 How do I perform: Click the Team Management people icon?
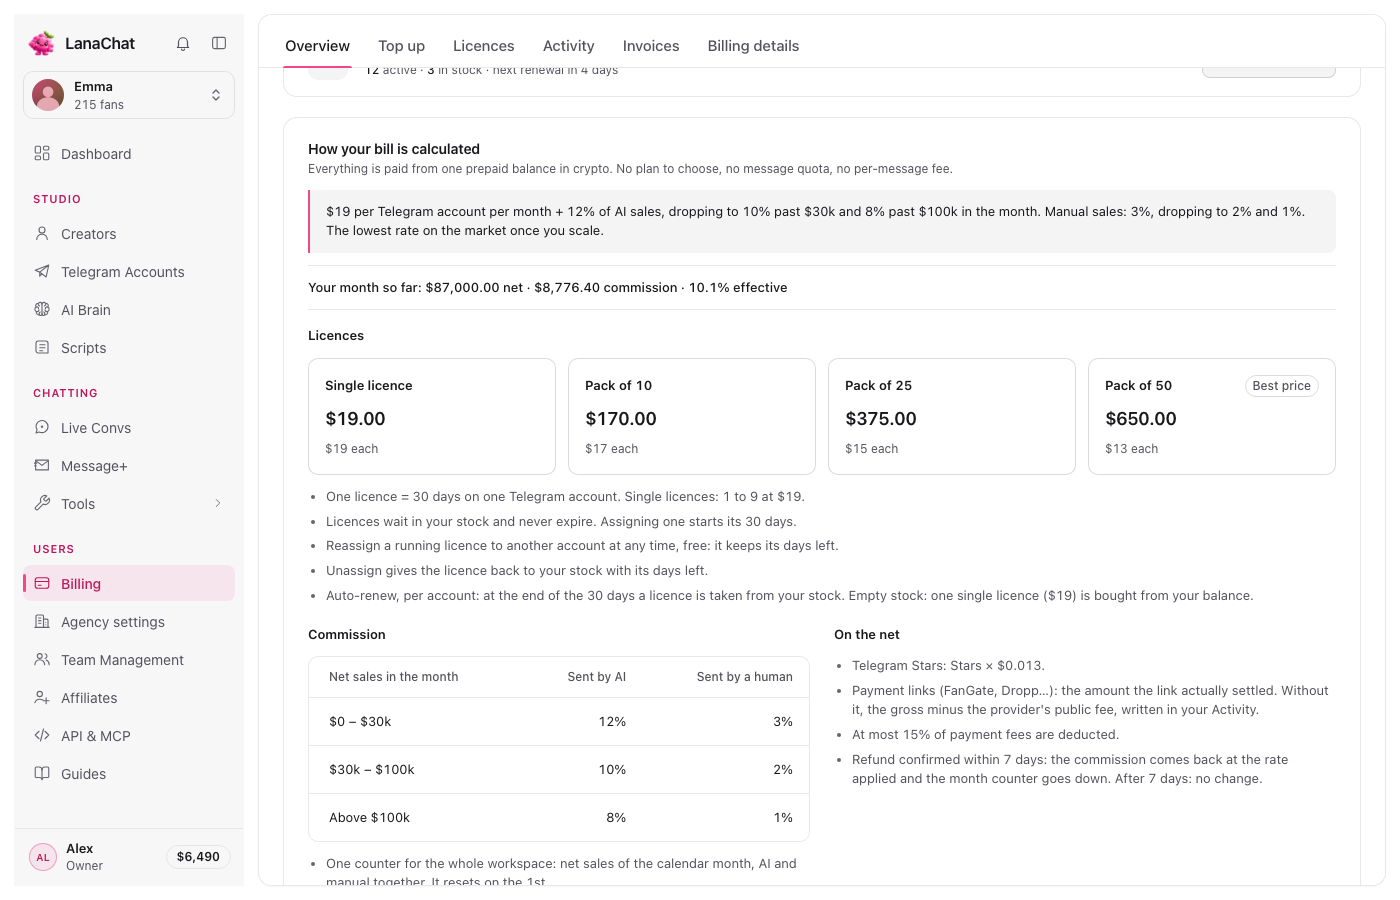point(42,659)
